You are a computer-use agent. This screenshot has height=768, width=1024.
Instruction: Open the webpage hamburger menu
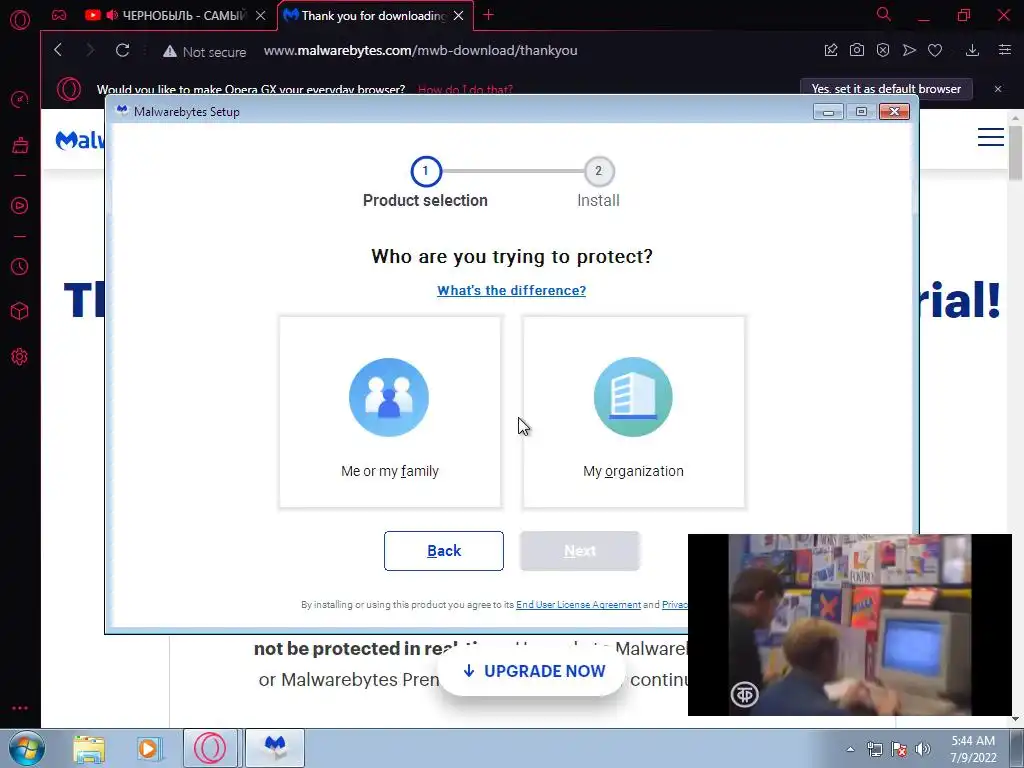(991, 137)
